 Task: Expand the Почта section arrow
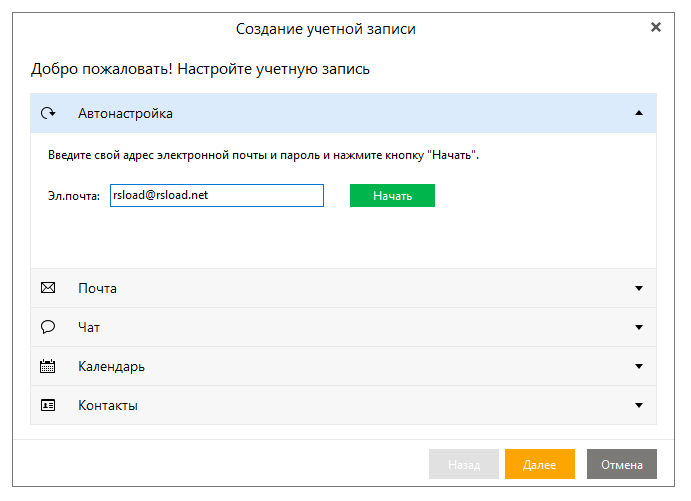point(639,288)
